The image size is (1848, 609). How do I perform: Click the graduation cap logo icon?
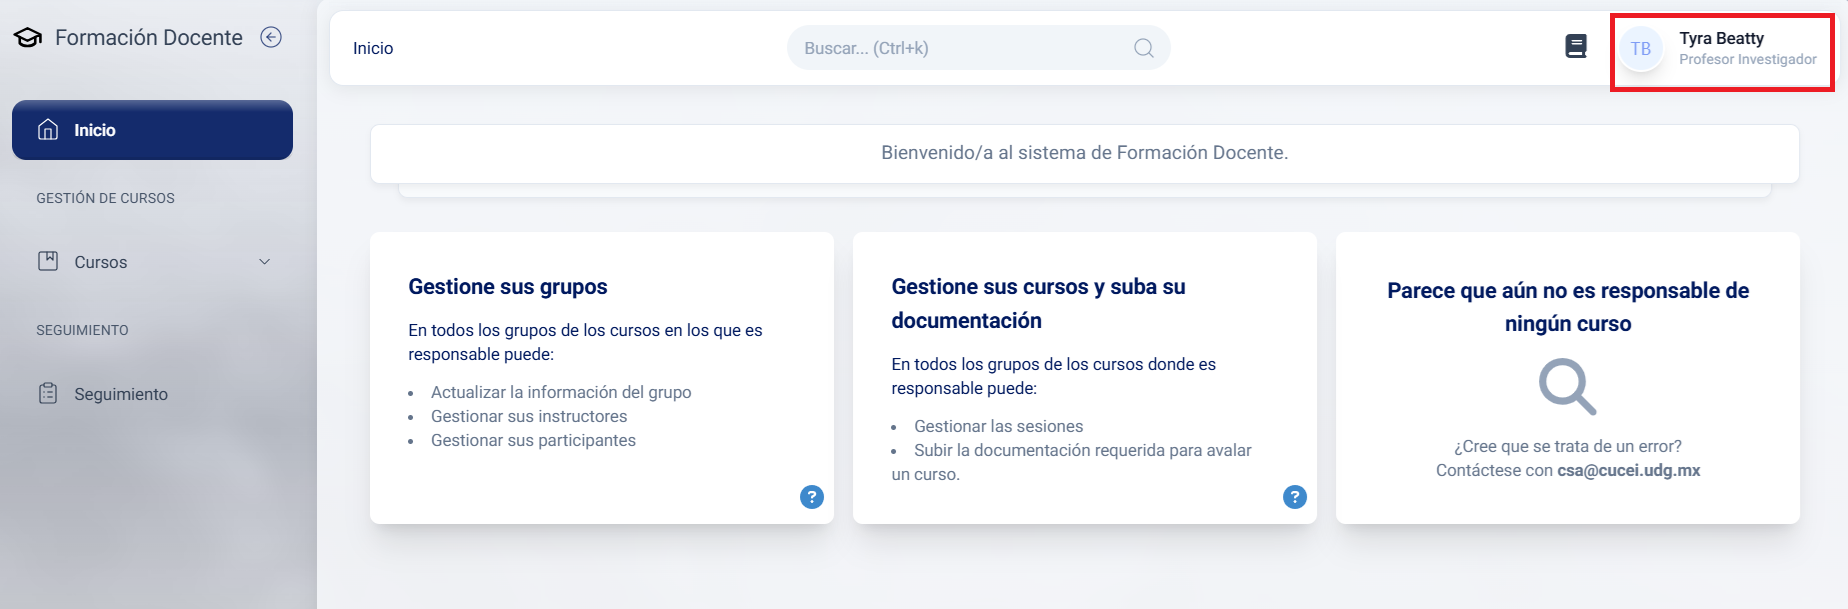point(28,38)
